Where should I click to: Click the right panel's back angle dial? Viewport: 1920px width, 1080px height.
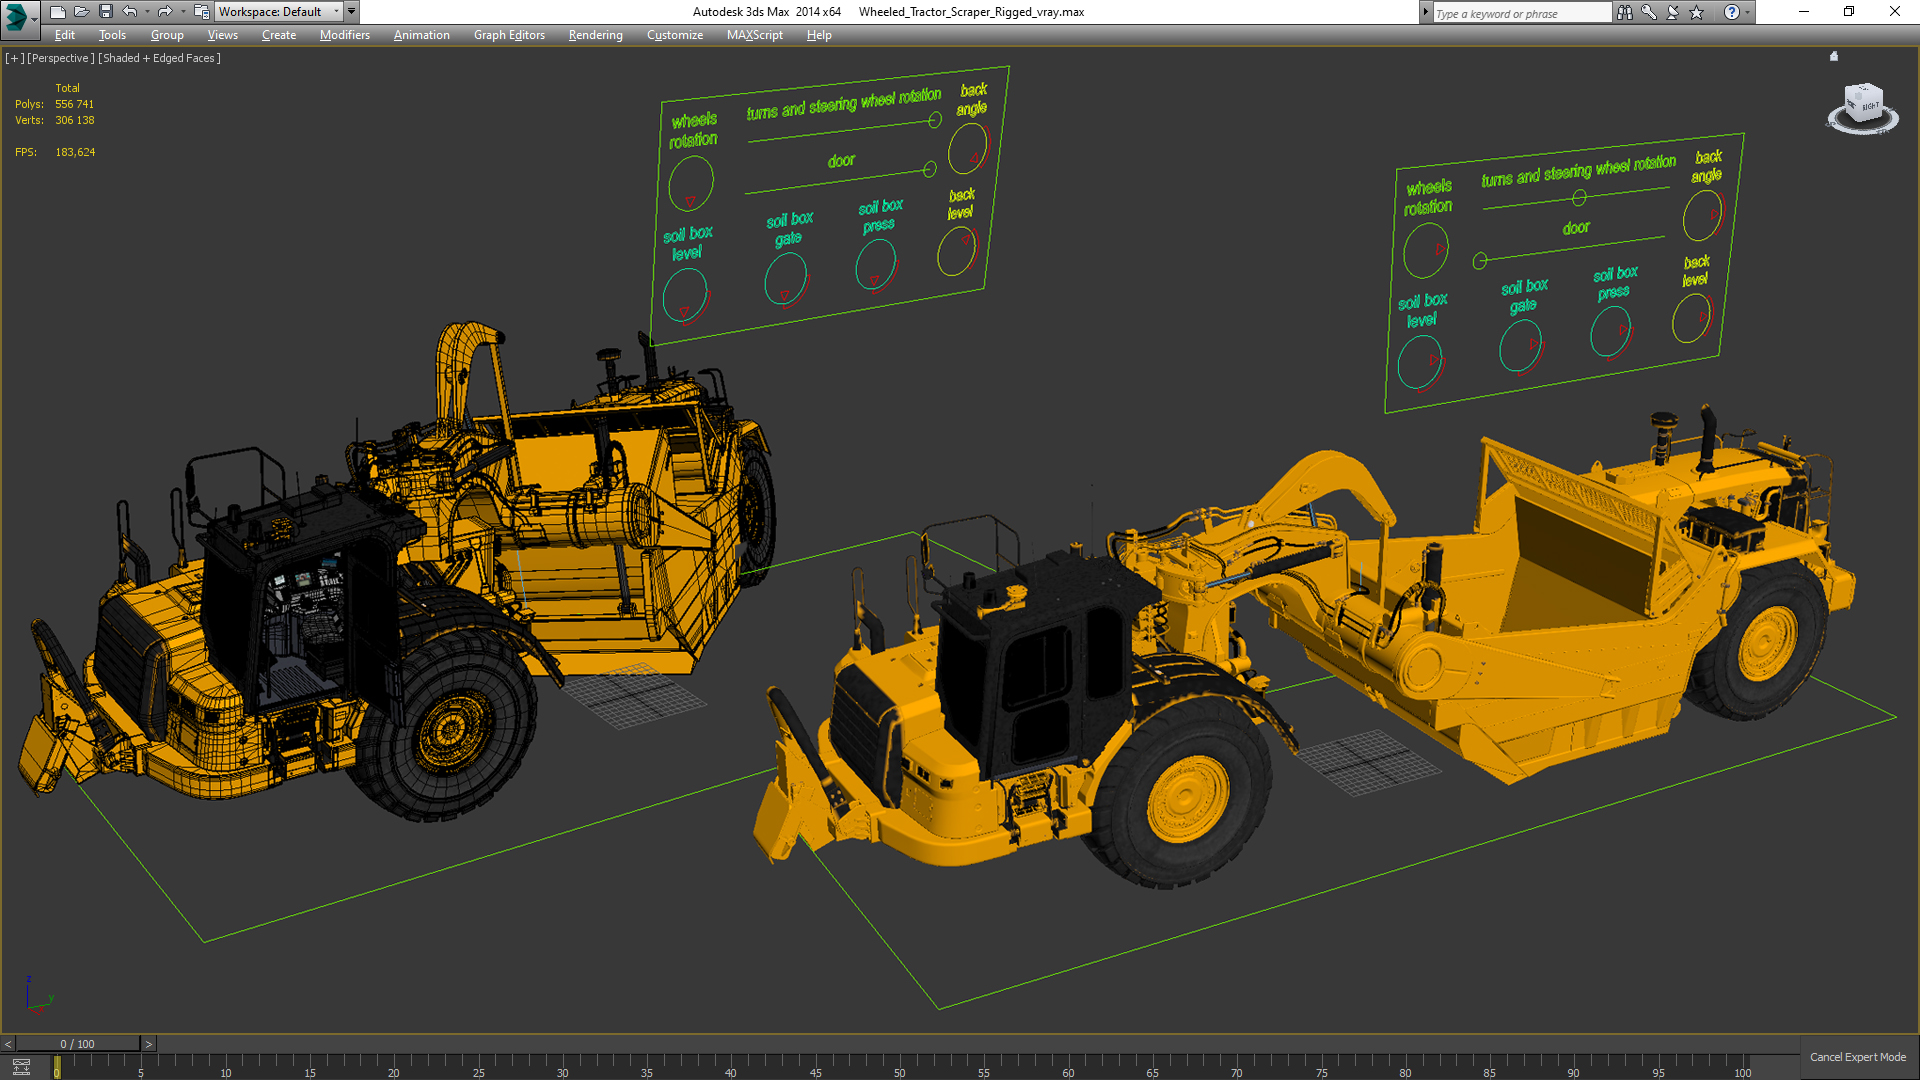(x=1702, y=215)
